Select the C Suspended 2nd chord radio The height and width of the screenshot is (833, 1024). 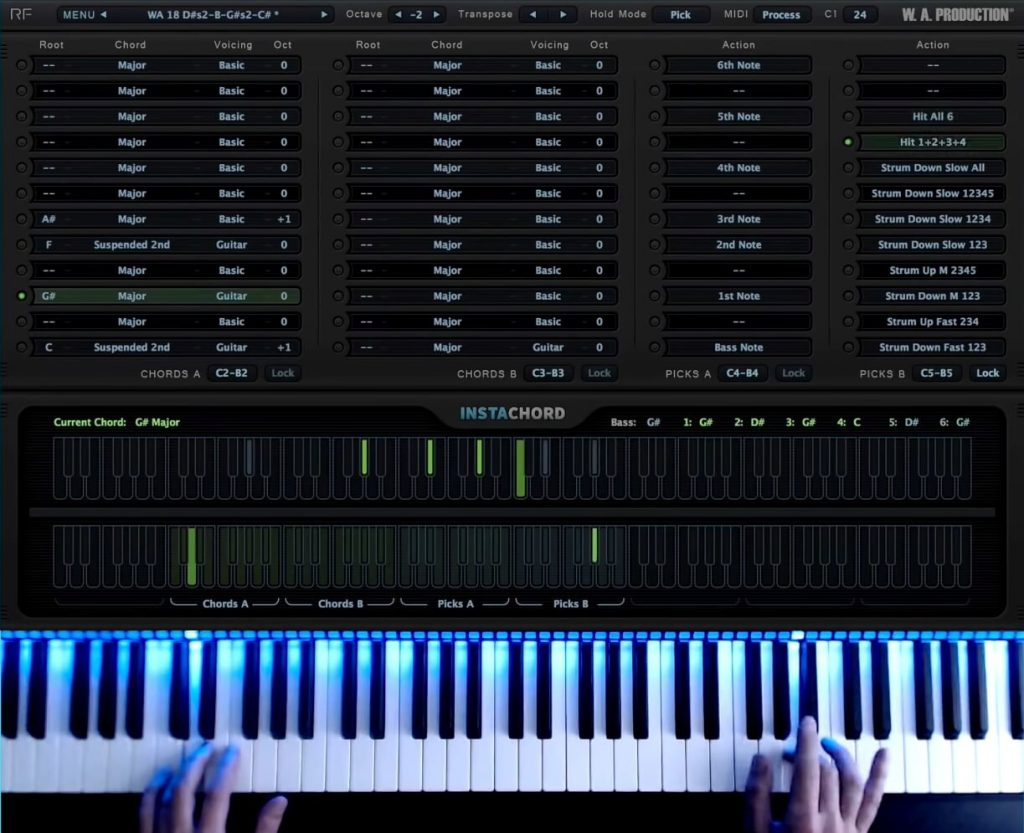[22, 347]
